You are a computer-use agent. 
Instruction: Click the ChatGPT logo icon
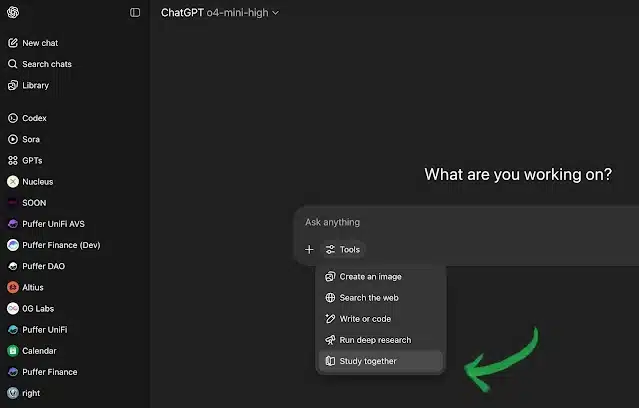pyautogui.click(x=13, y=12)
